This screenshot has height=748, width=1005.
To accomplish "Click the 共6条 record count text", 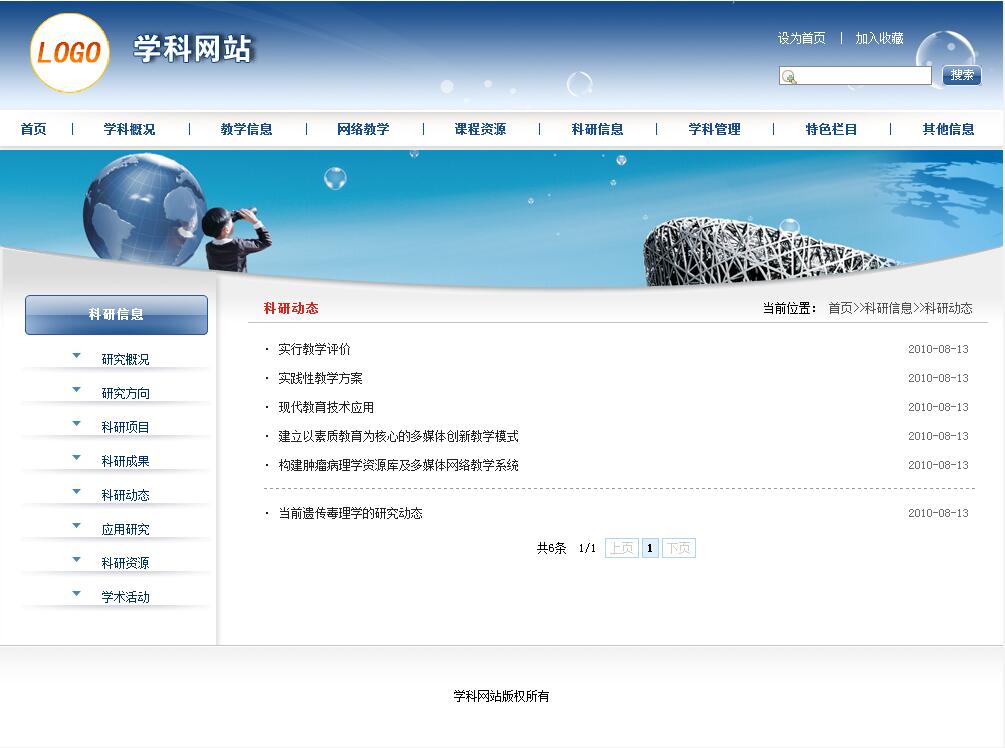I will 551,548.
